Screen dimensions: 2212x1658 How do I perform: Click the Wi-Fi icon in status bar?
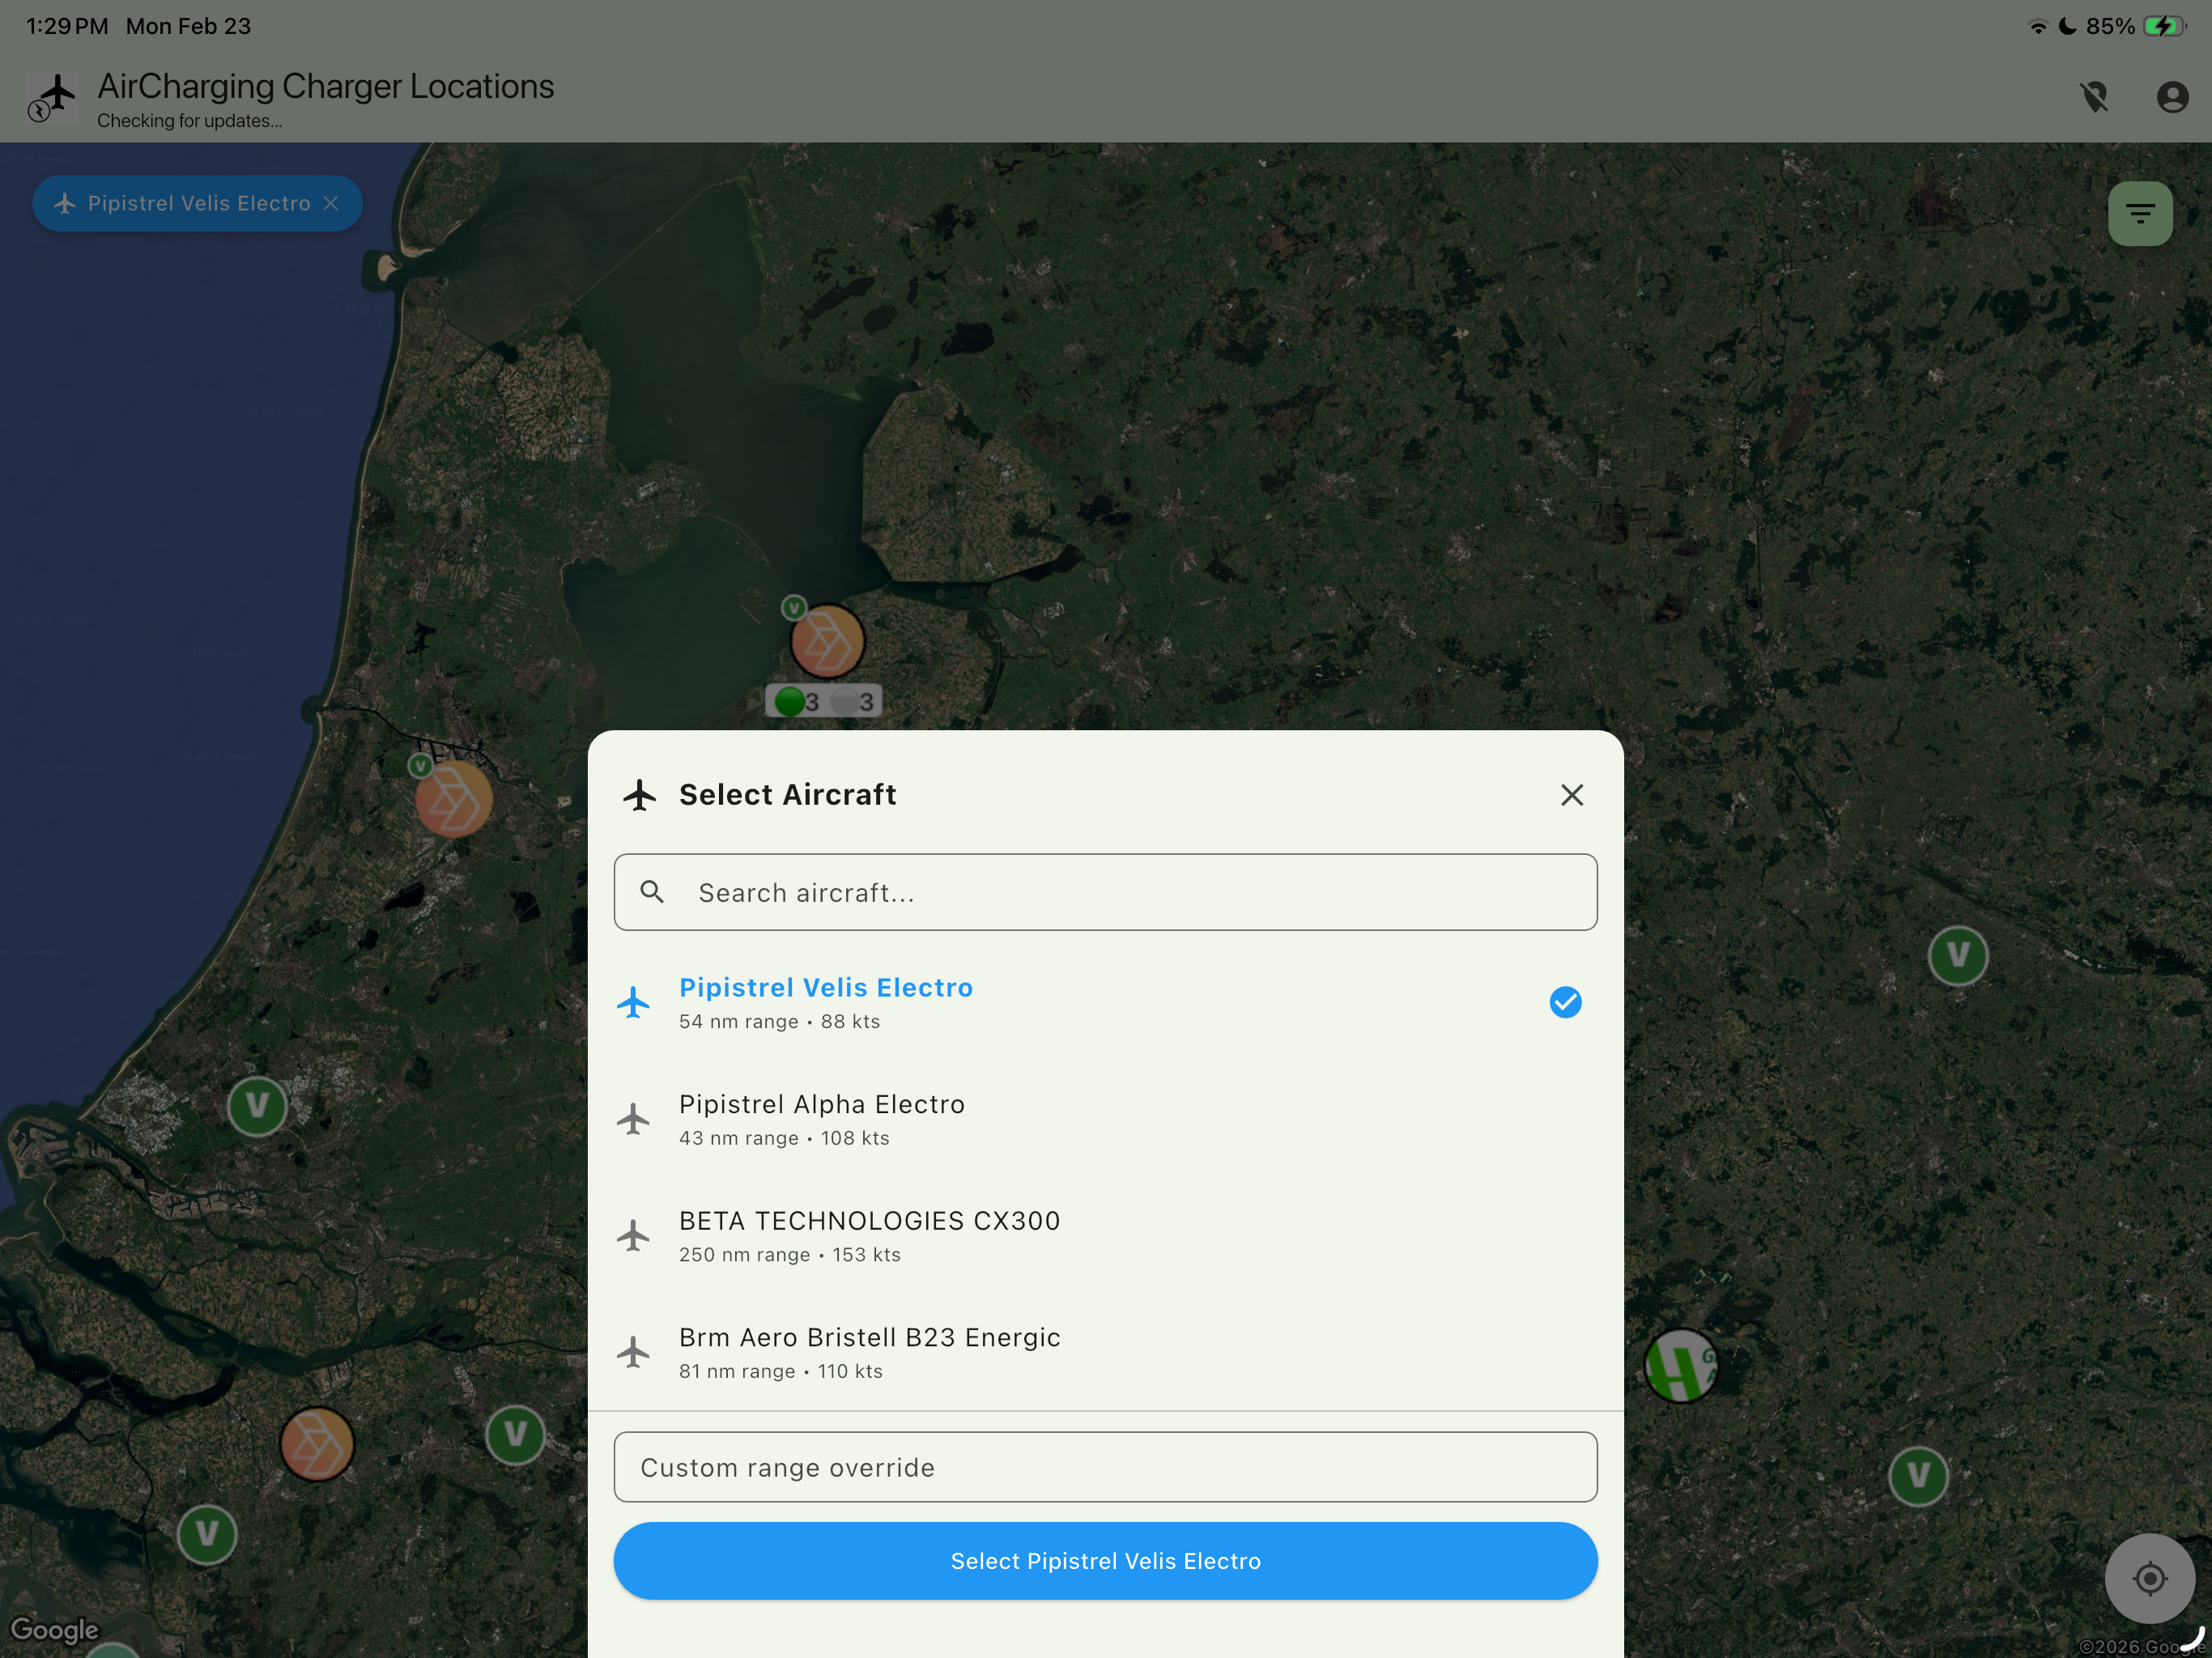(x=2037, y=26)
